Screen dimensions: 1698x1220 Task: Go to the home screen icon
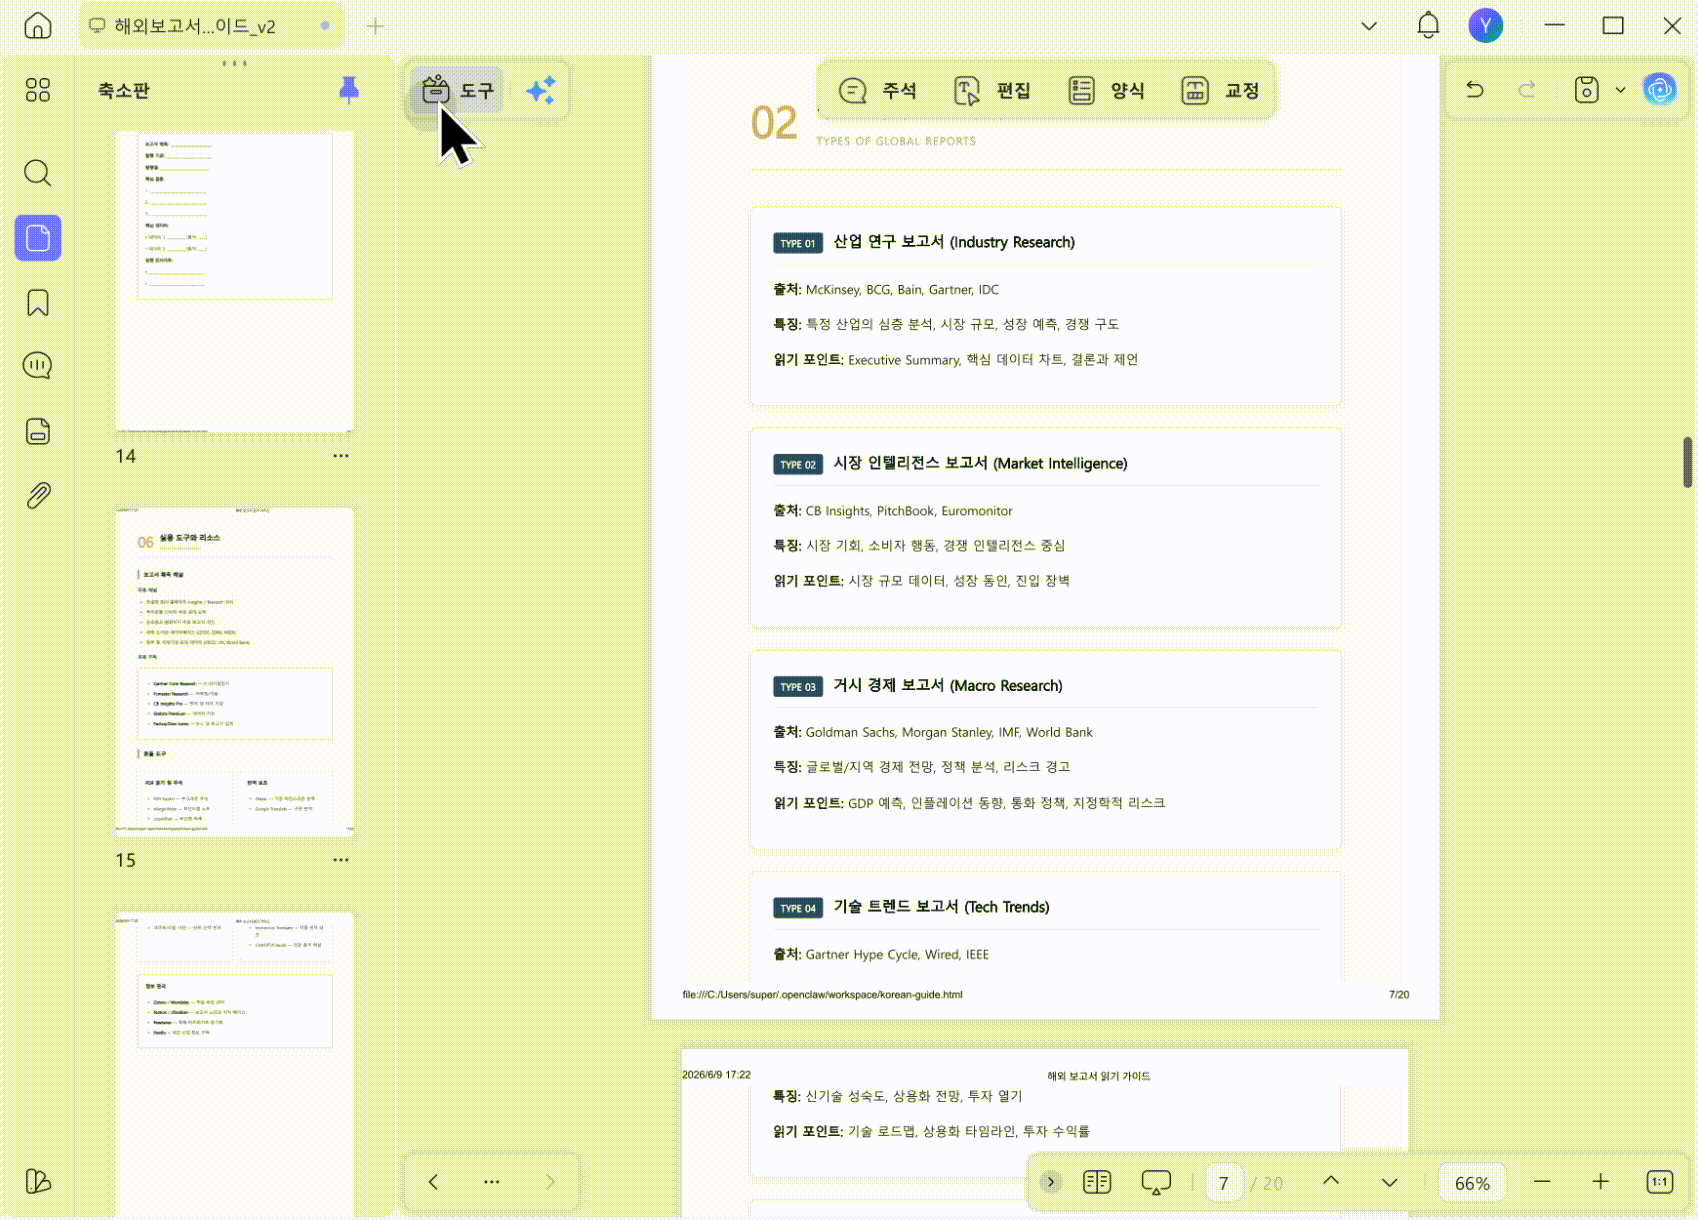(x=38, y=25)
